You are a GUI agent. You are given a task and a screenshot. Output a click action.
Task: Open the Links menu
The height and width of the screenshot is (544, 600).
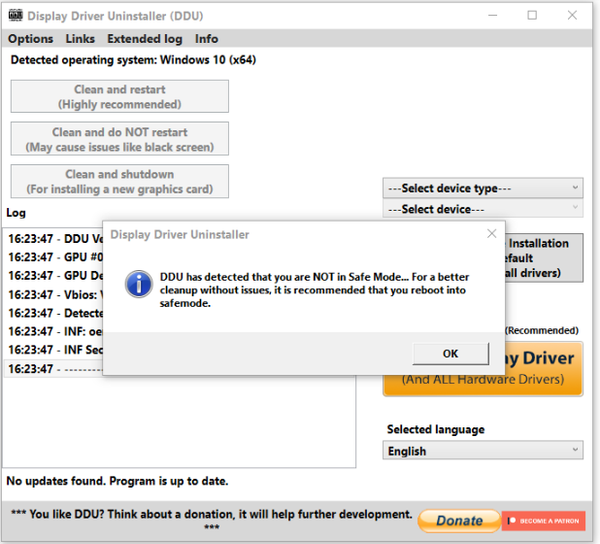click(80, 39)
